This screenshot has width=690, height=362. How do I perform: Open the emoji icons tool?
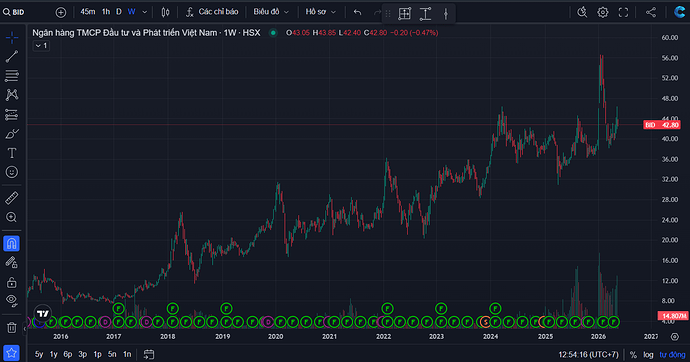click(x=12, y=172)
